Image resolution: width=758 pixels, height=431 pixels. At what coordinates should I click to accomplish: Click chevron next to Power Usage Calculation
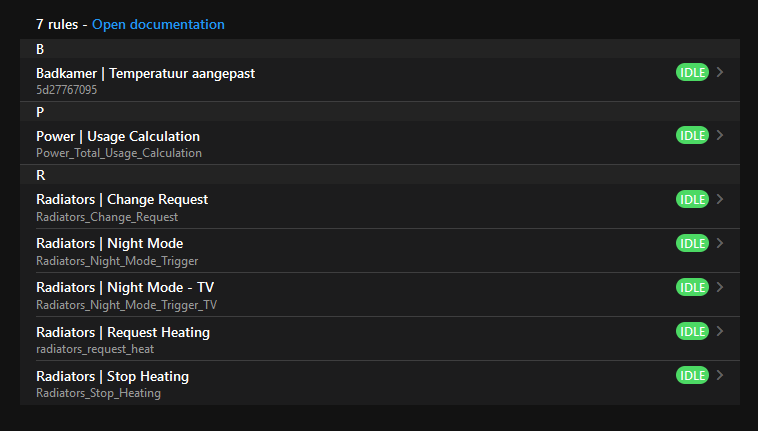(721, 135)
